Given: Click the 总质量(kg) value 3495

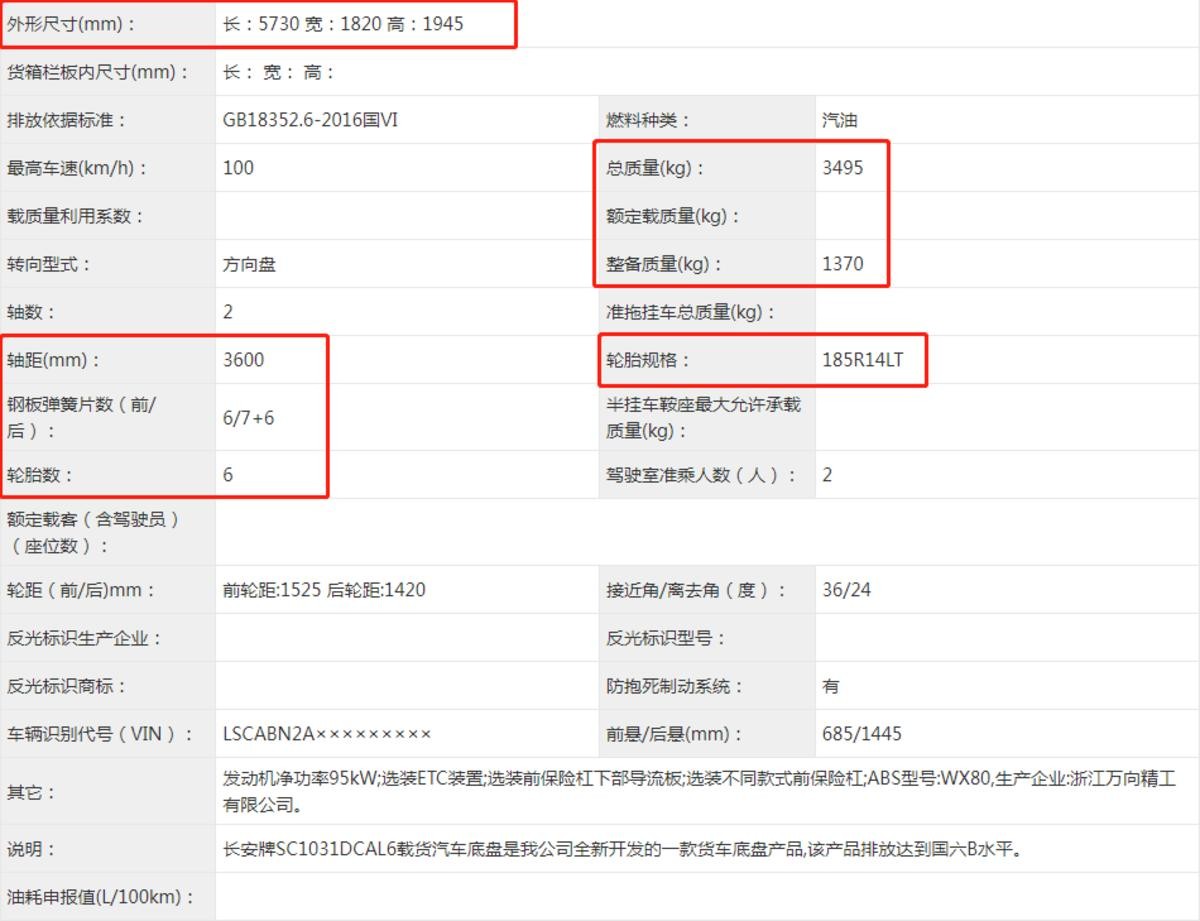Looking at the screenshot, I should (x=842, y=168).
